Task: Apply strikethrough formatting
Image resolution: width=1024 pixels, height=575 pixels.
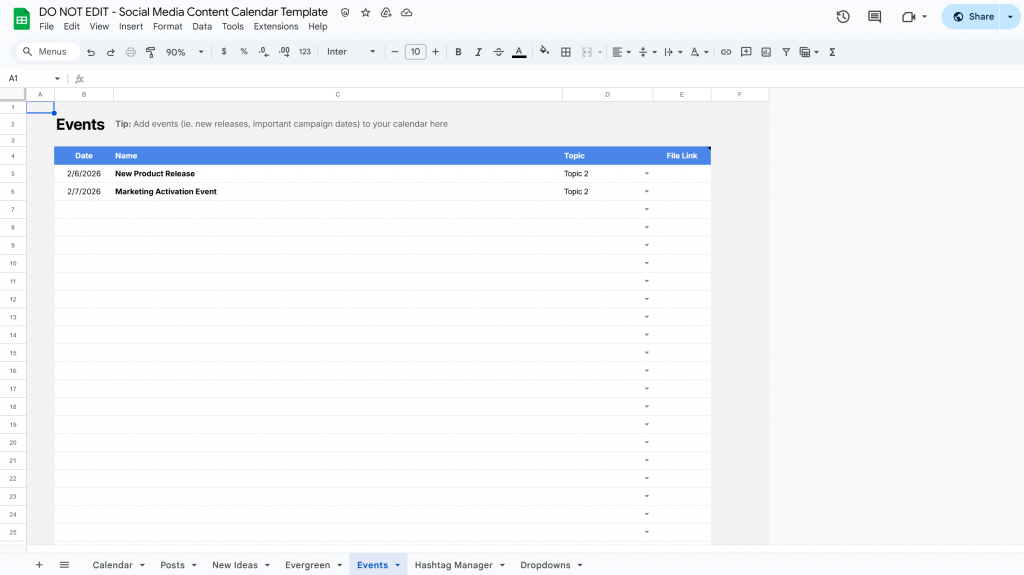Action: (498, 52)
